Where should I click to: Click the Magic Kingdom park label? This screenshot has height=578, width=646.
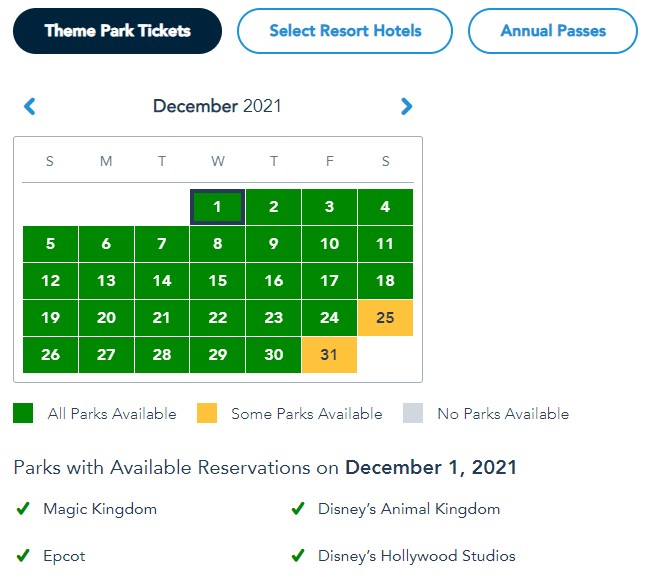coord(100,509)
